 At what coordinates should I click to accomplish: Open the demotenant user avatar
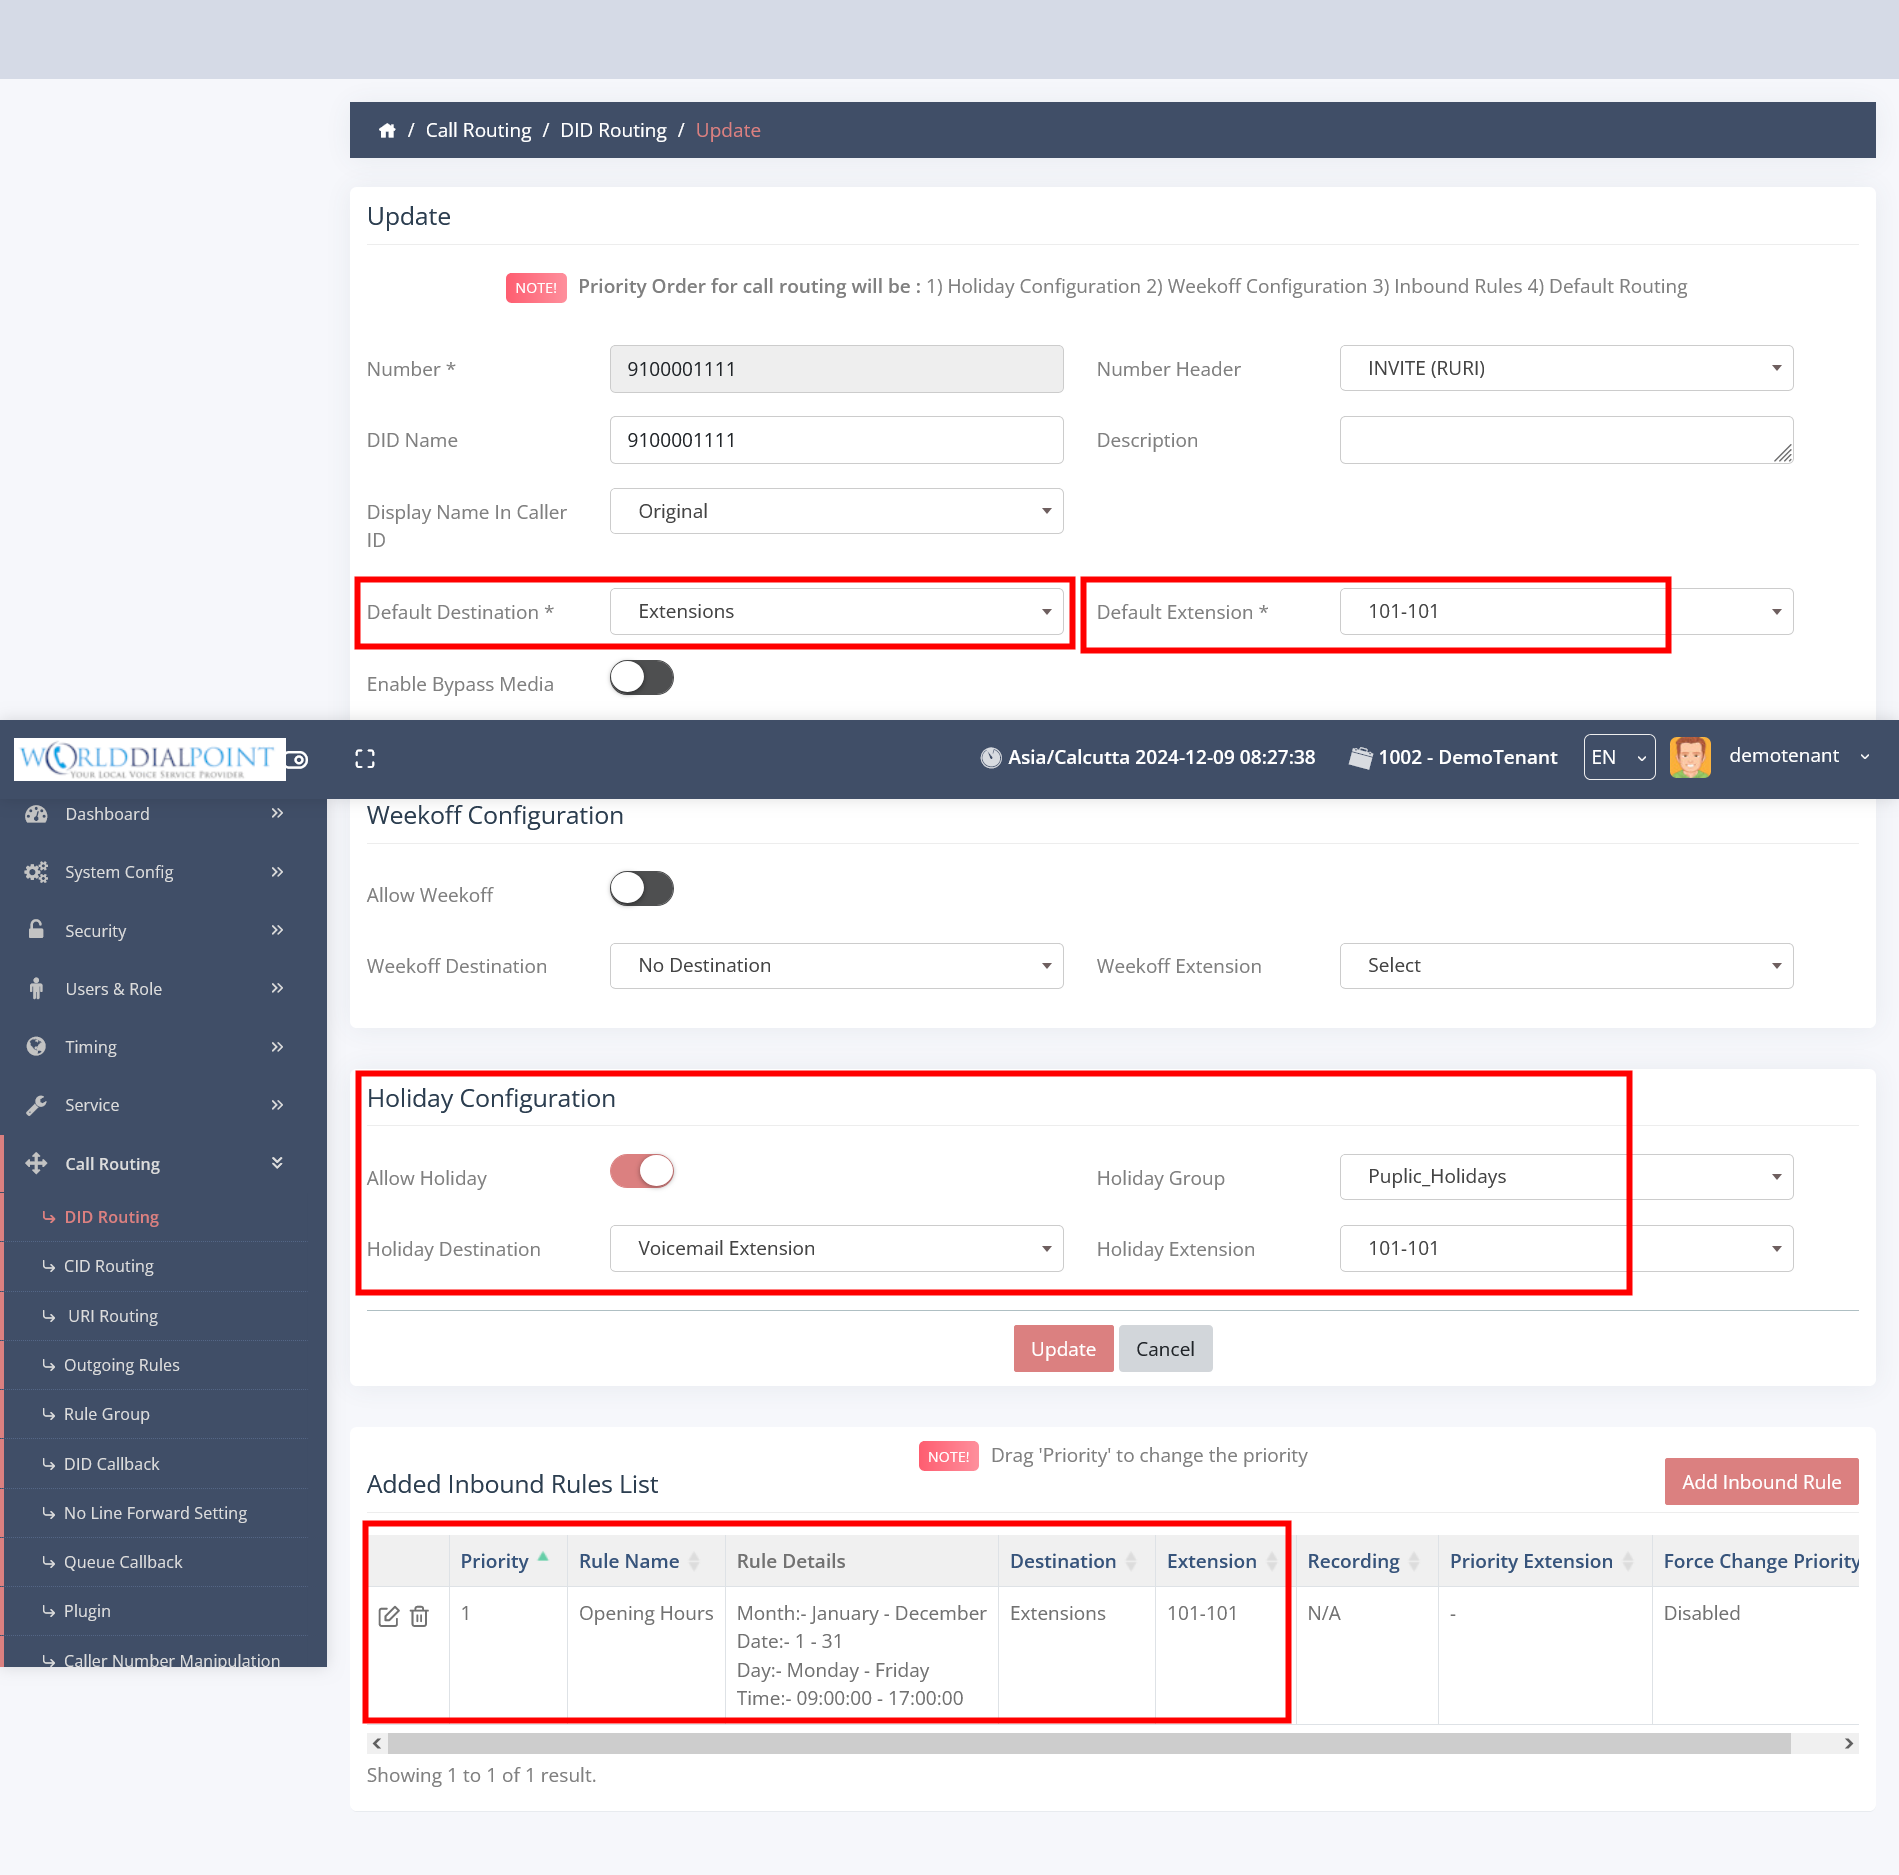coord(1690,757)
